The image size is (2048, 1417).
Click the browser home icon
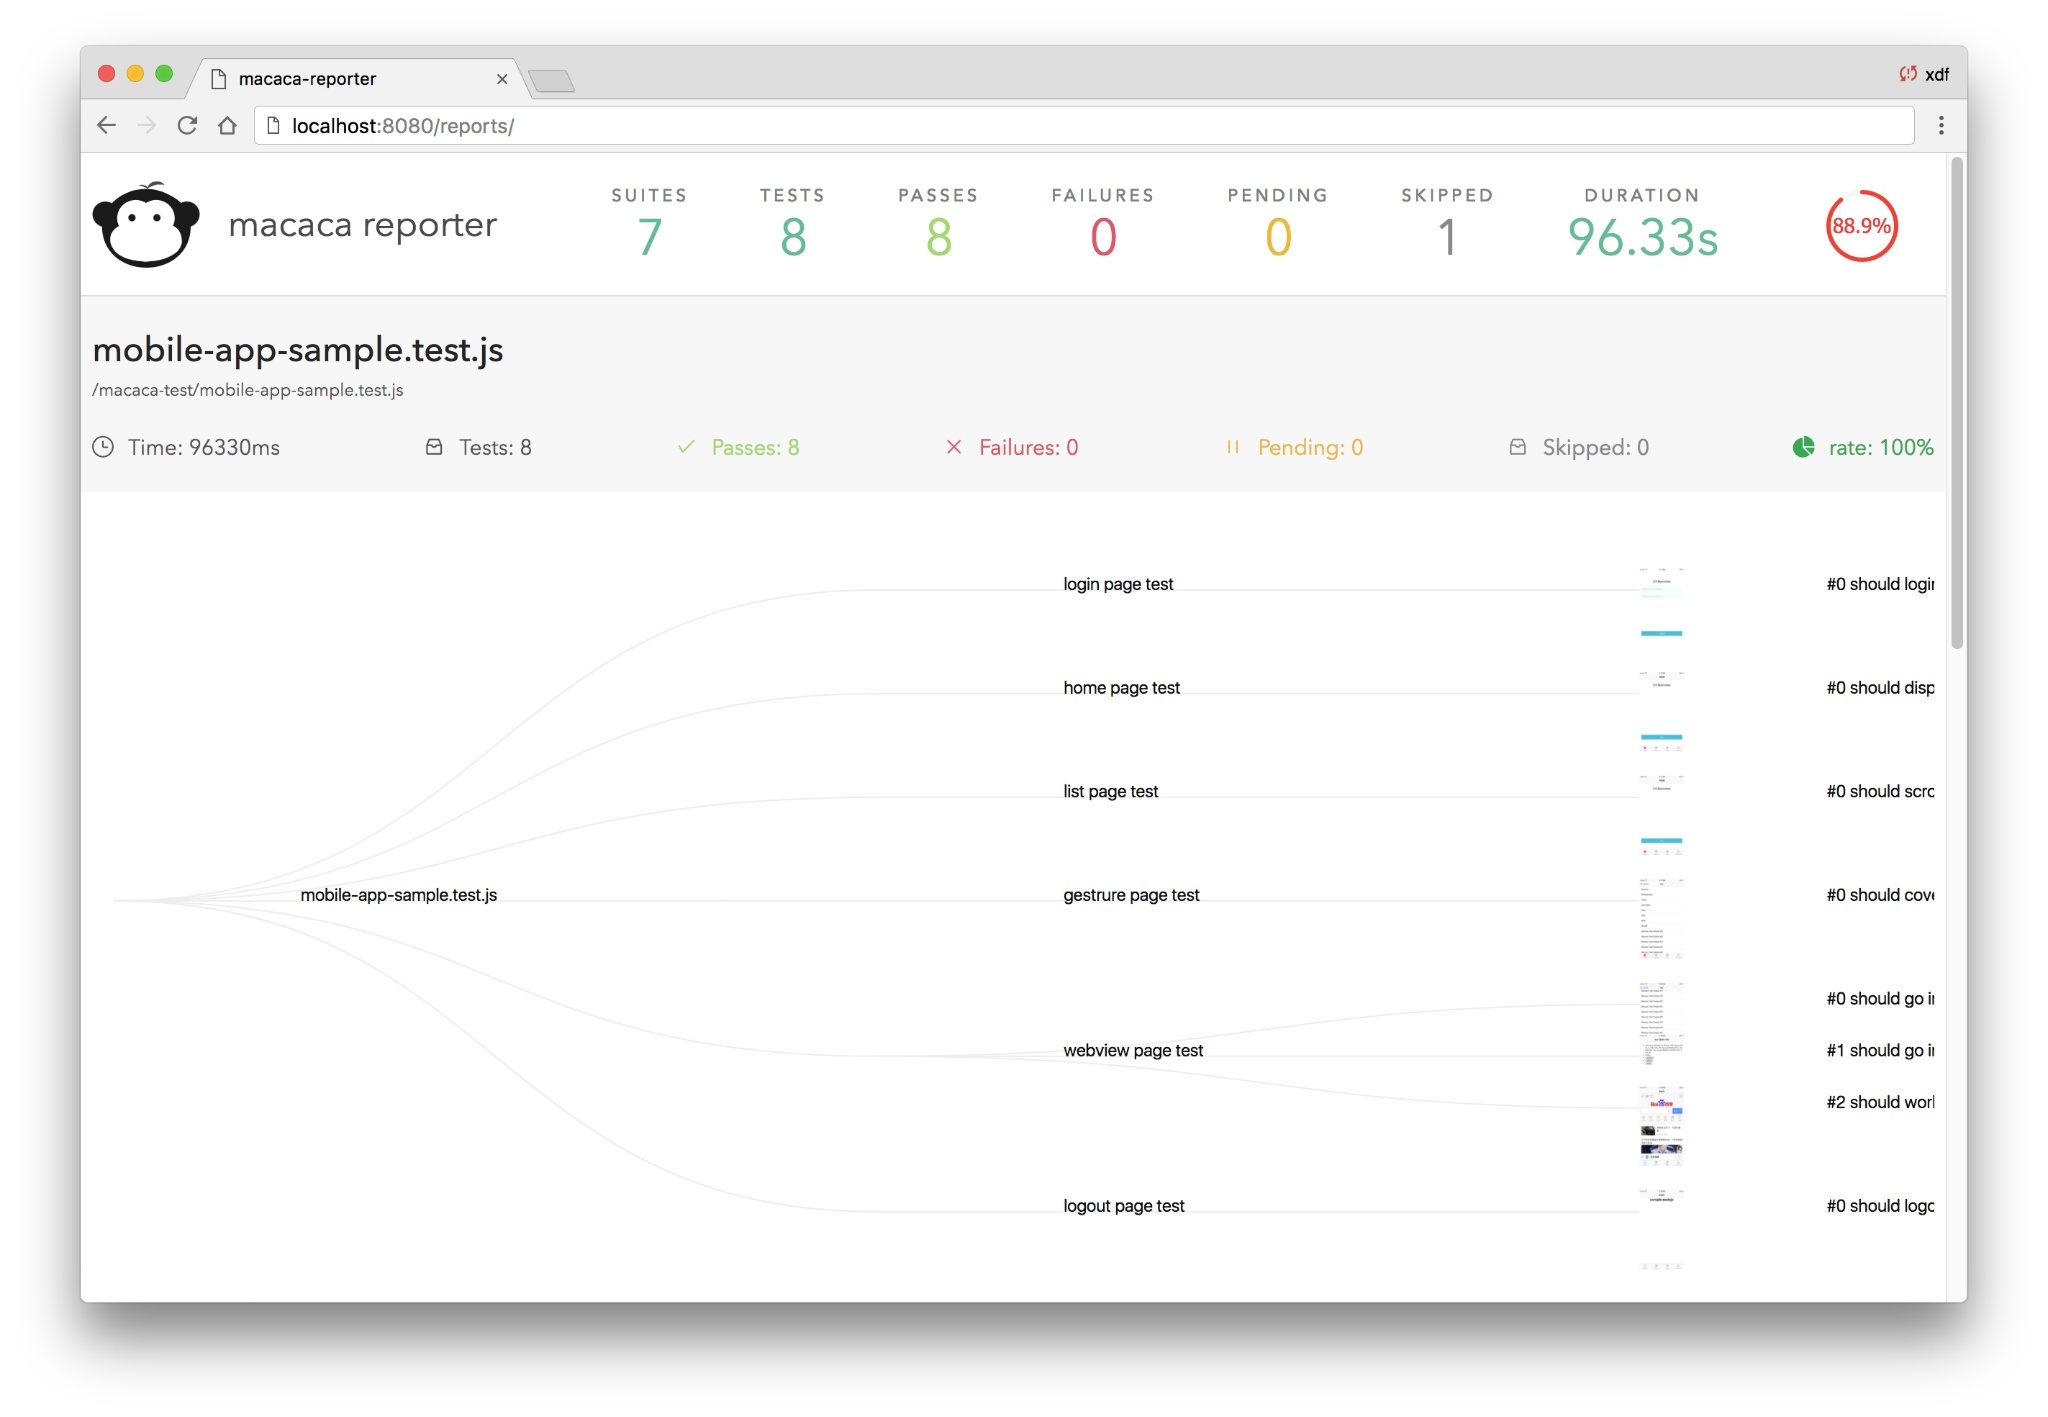pos(228,126)
